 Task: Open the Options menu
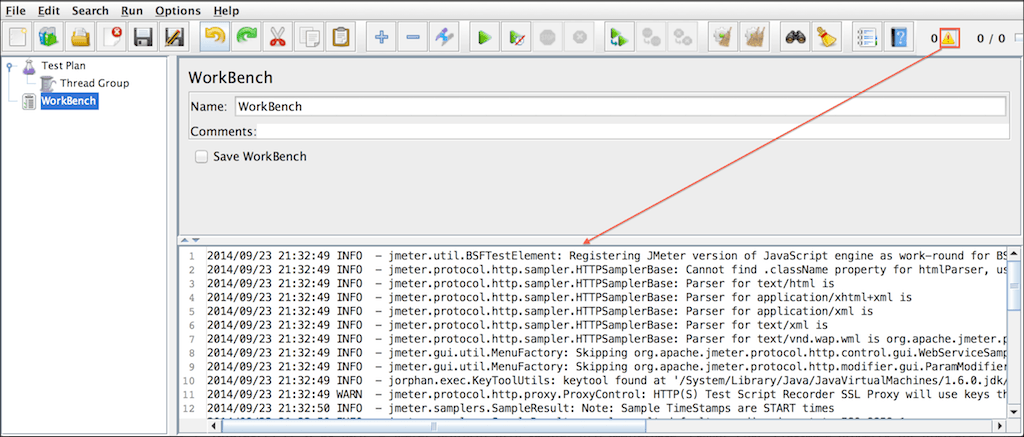[x=177, y=10]
